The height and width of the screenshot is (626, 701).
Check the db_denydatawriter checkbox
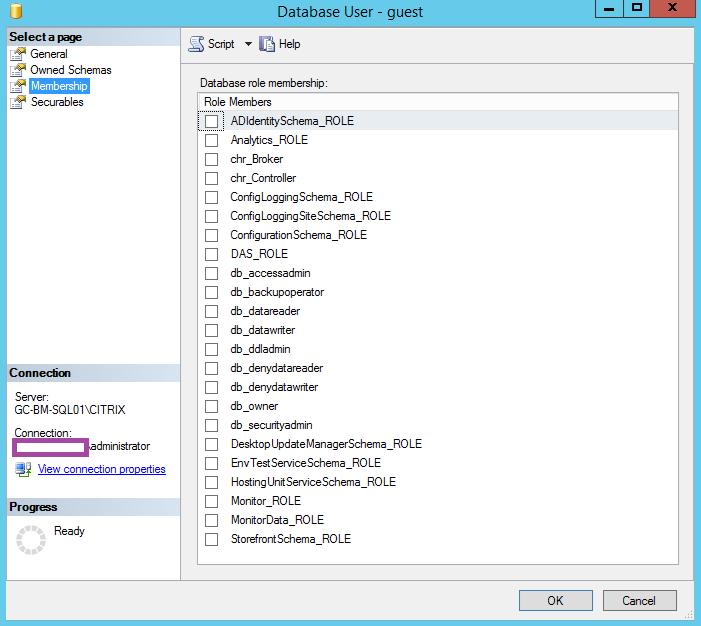pyautogui.click(x=211, y=387)
